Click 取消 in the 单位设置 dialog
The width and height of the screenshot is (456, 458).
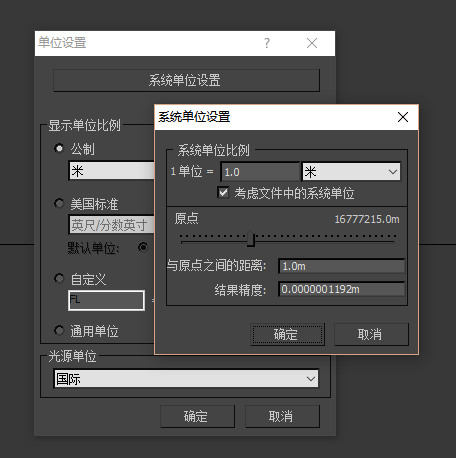(x=282, y=416)
